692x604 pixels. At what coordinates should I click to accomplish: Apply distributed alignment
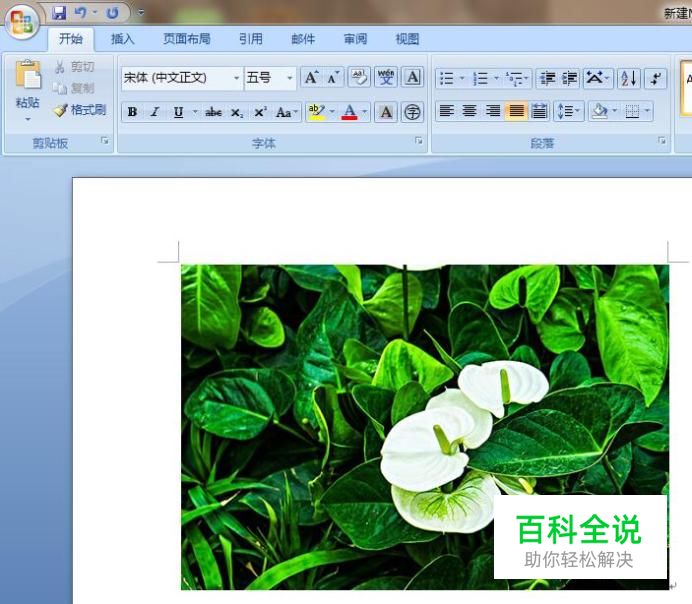click(539, 111)
